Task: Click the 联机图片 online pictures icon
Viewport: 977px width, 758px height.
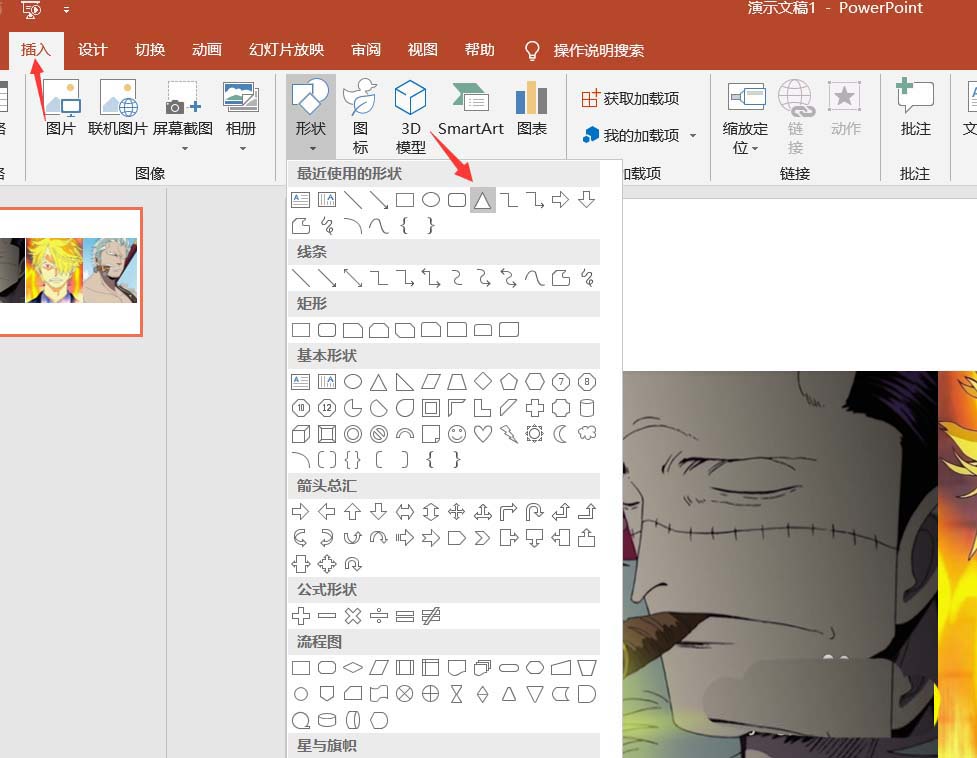Action: [118, 108]
